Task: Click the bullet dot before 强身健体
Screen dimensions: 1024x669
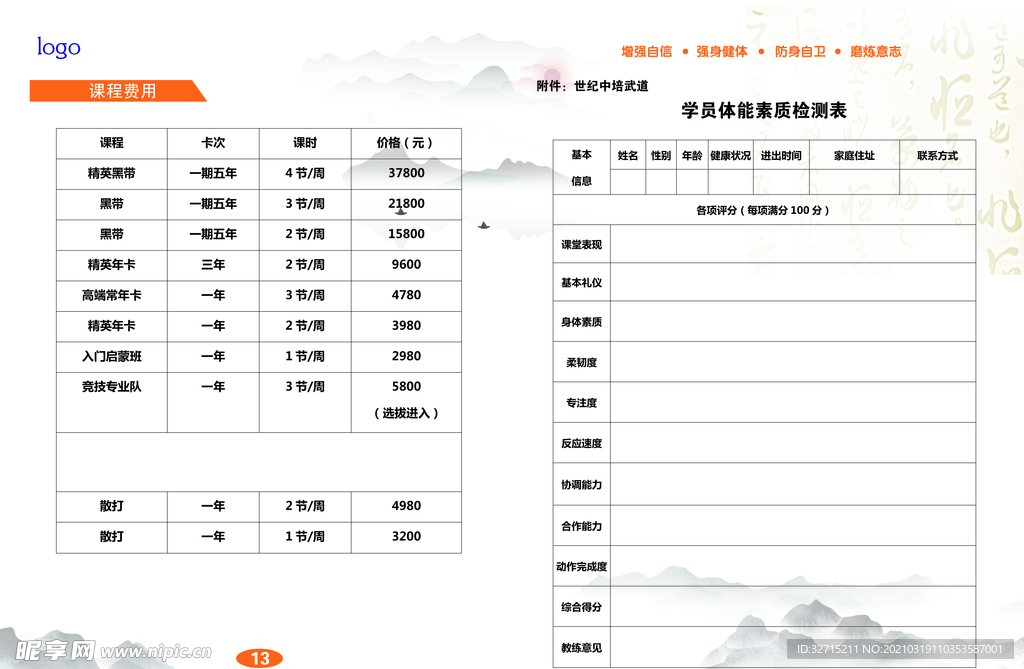Action: [684, 51]
